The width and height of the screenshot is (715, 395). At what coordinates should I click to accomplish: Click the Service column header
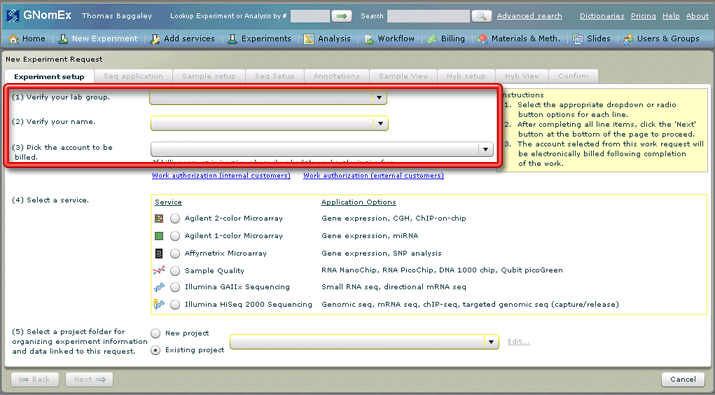point(168,203)
